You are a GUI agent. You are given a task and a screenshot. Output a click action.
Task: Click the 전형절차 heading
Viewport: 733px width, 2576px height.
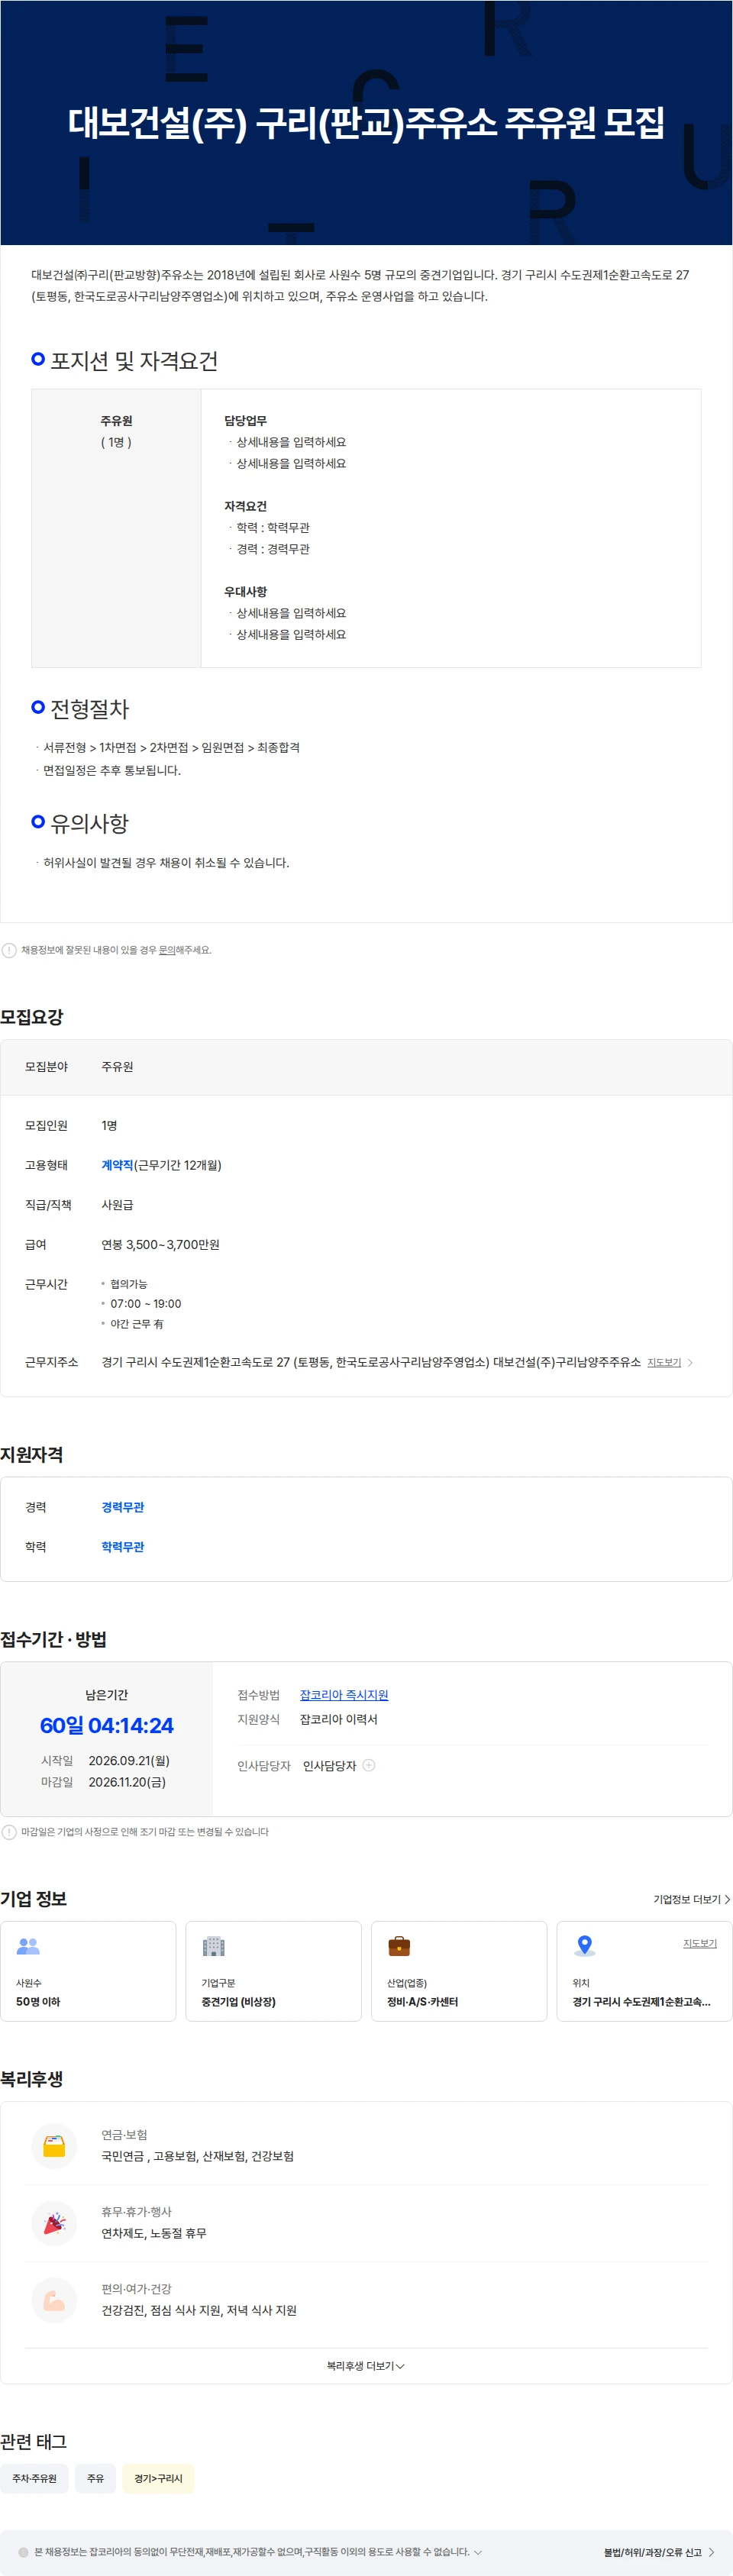pos(90,709)
